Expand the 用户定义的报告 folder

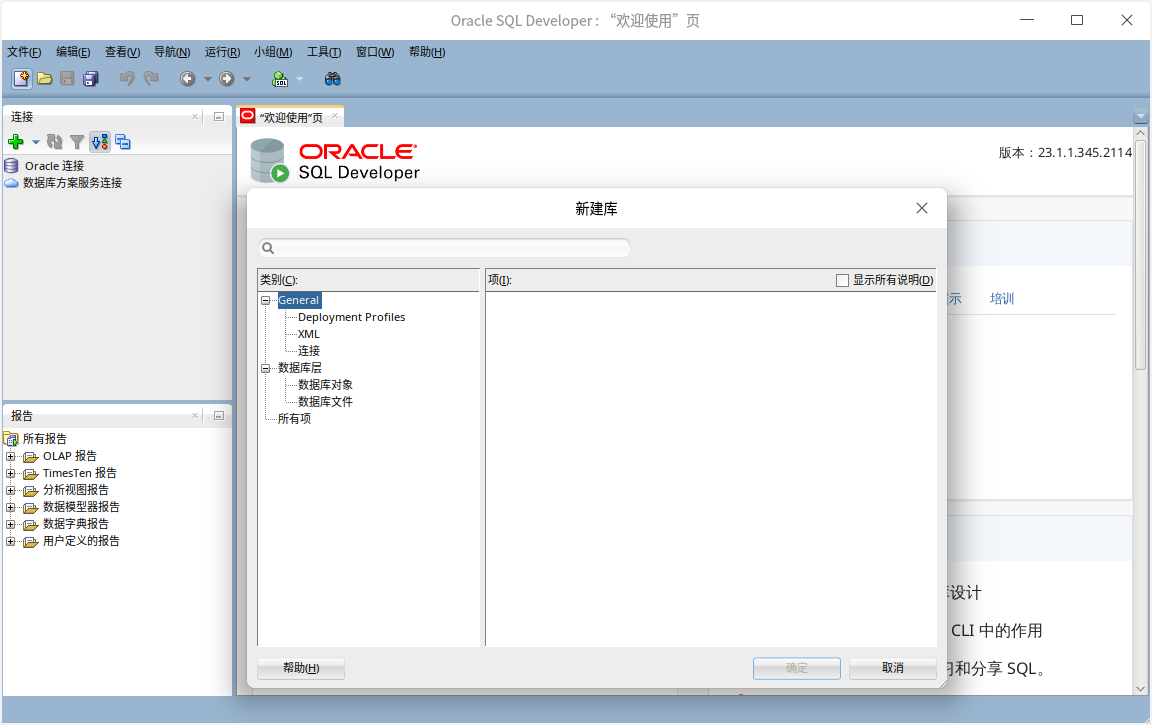(10, 541)
